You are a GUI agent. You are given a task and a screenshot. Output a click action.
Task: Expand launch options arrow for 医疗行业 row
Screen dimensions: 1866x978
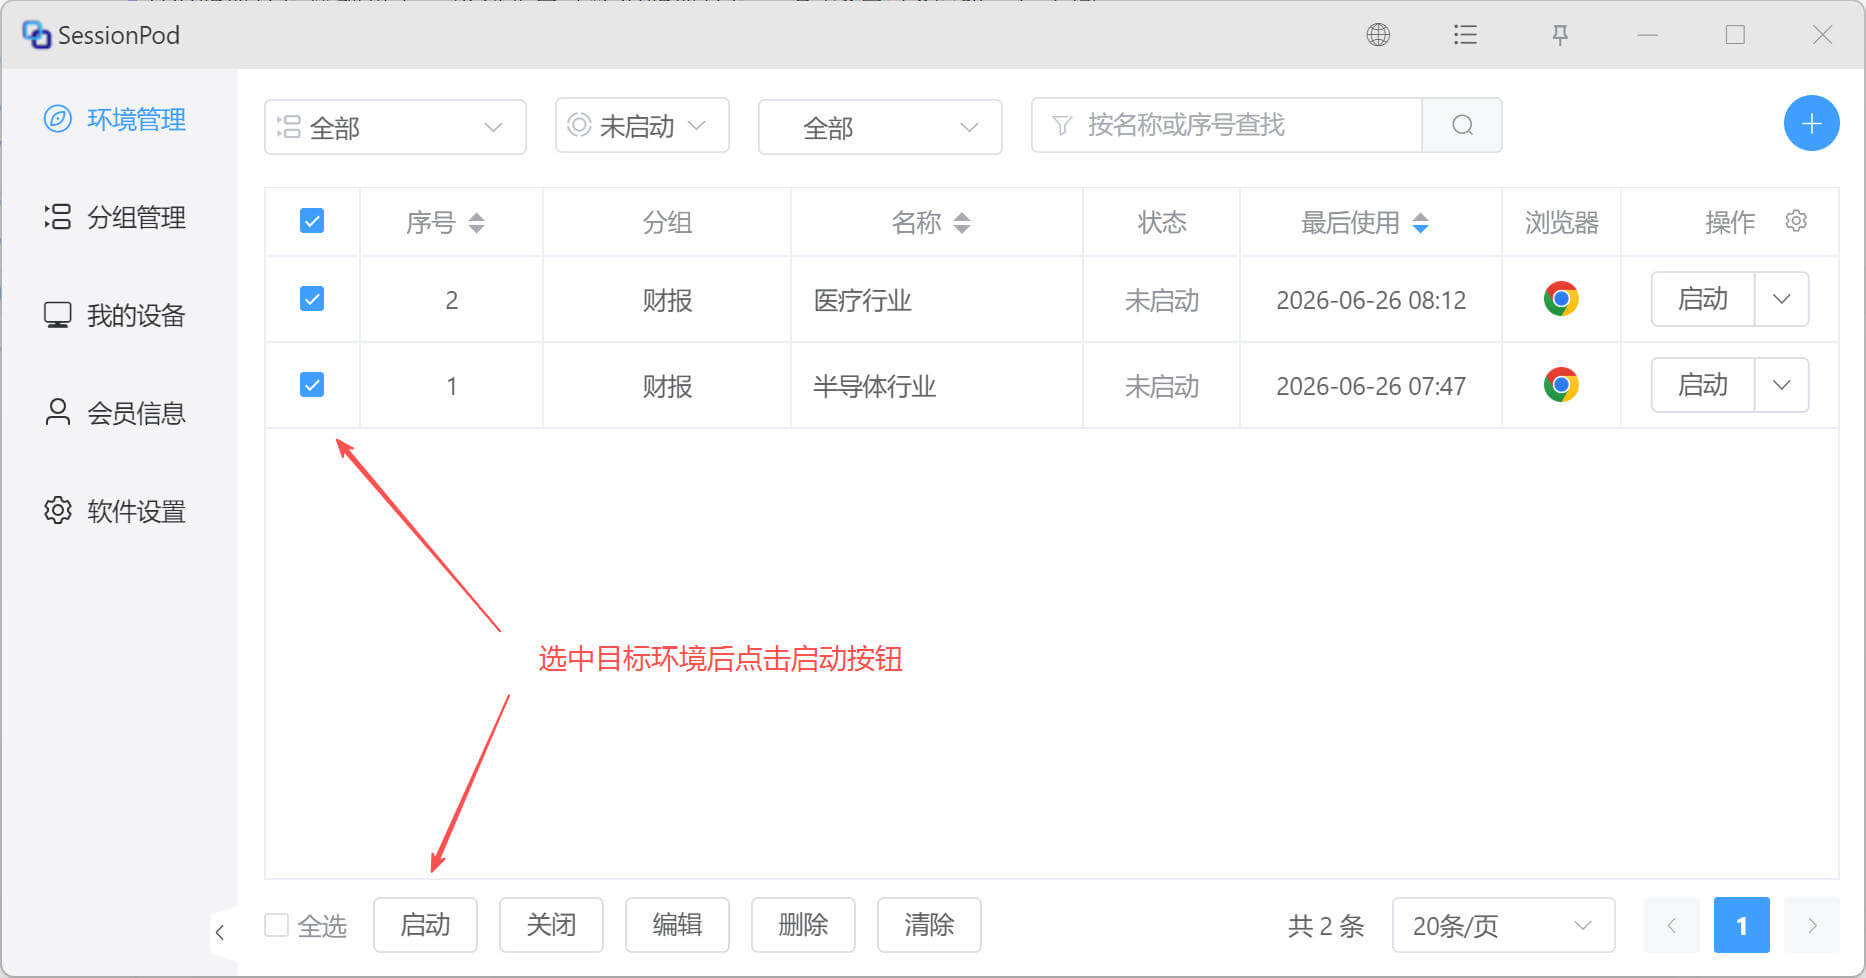(1781, 299)
